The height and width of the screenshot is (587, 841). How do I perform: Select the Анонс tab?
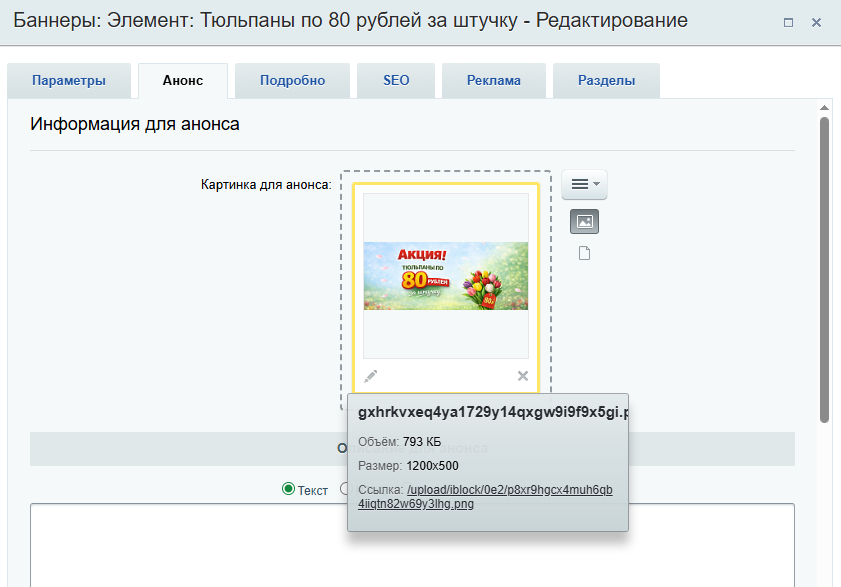(x=183, y=81)
